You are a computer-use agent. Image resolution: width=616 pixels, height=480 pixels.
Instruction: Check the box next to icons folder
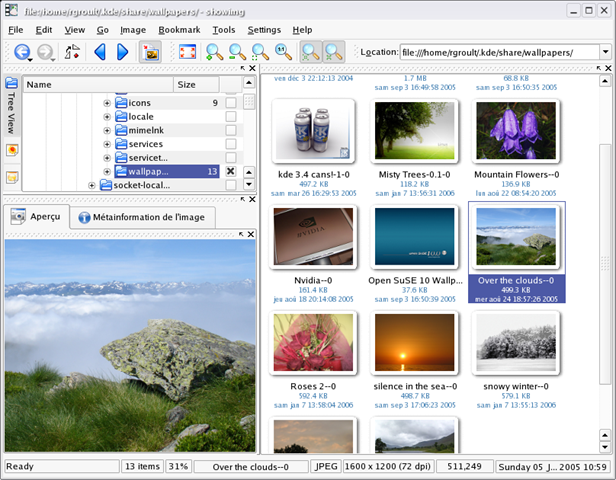[231, 103]
